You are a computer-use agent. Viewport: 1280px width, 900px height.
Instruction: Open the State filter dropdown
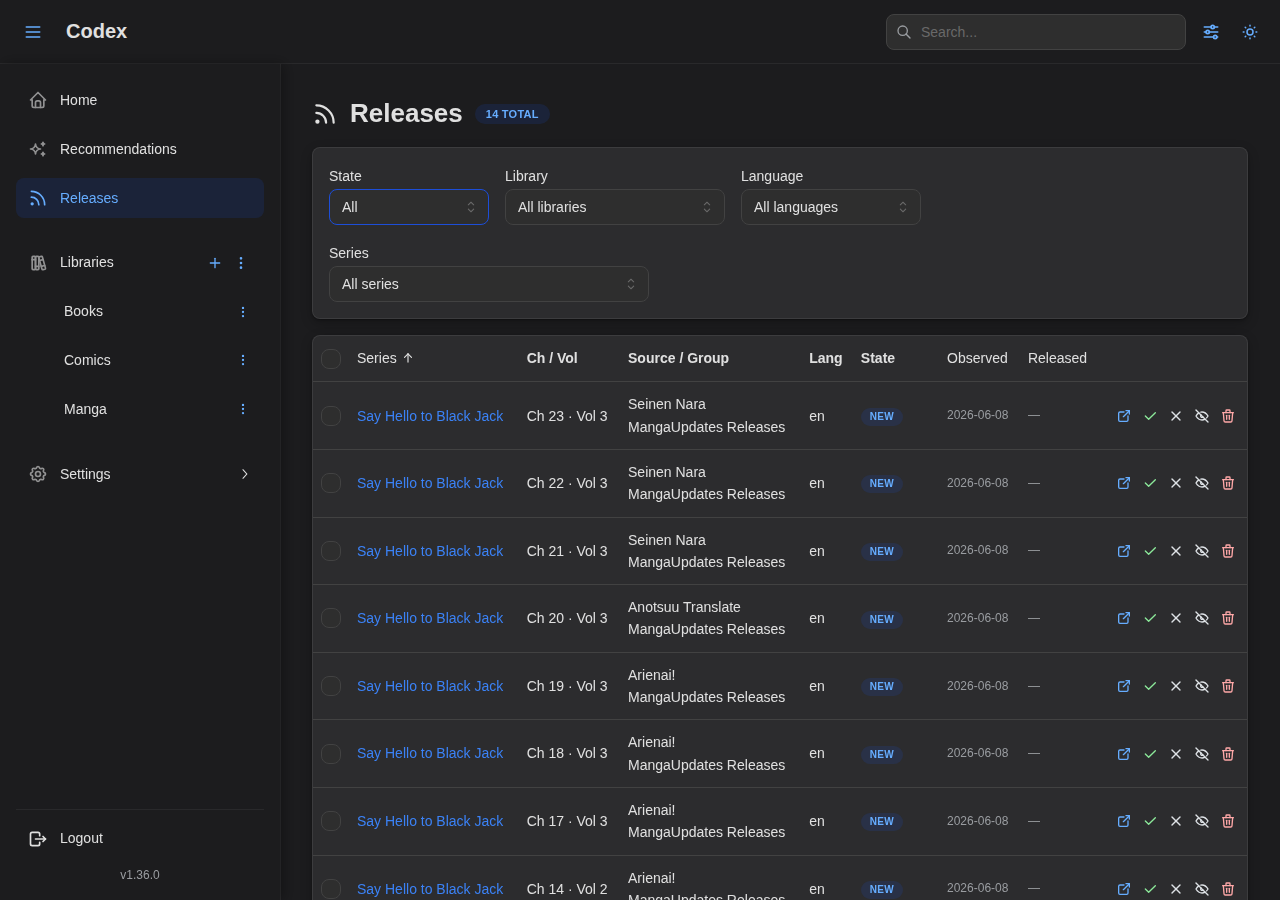(409, 207)
